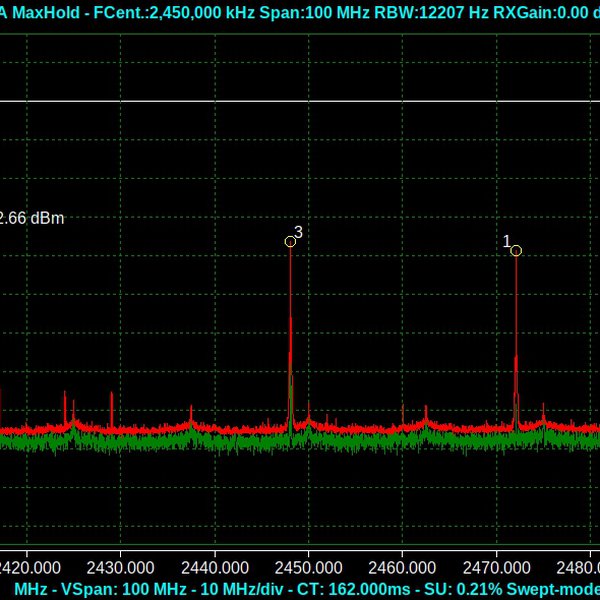Click the white horizontal reference level line

click(300, 101)
